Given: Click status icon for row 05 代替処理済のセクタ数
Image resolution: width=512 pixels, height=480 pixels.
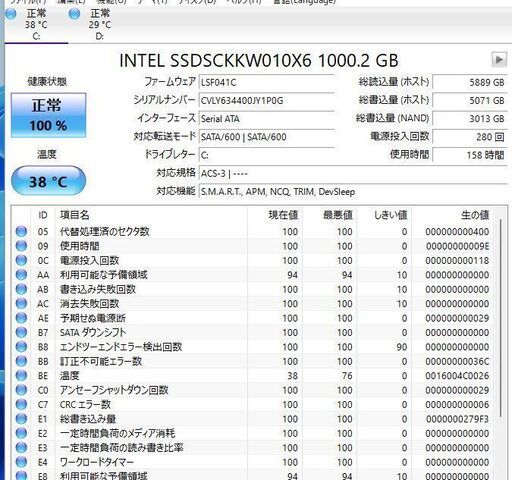Looking at the screenshot, I should [21, 231].
